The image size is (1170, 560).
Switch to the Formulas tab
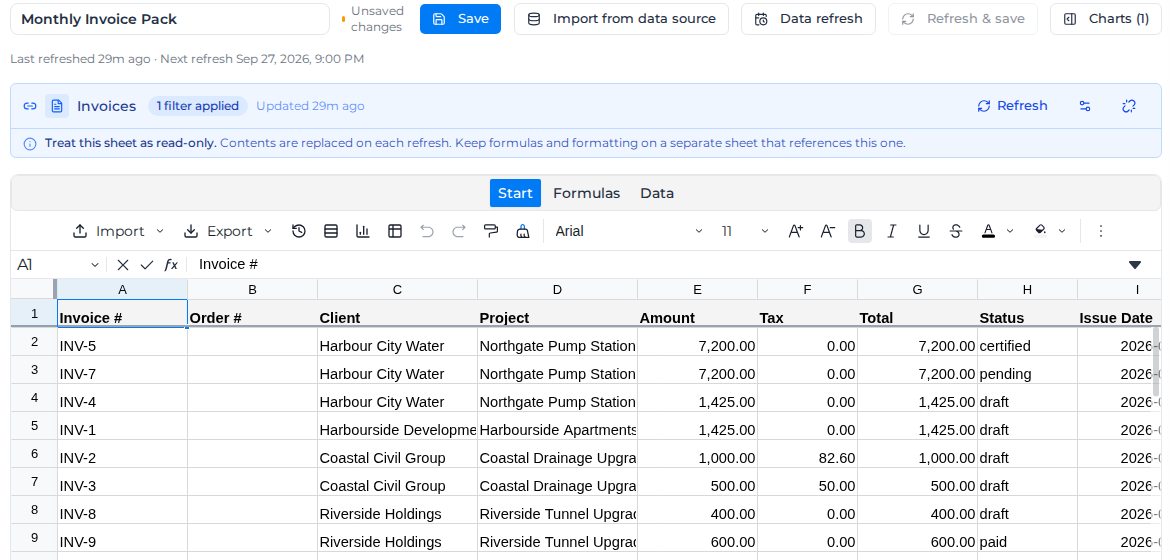tap(586, 193)
